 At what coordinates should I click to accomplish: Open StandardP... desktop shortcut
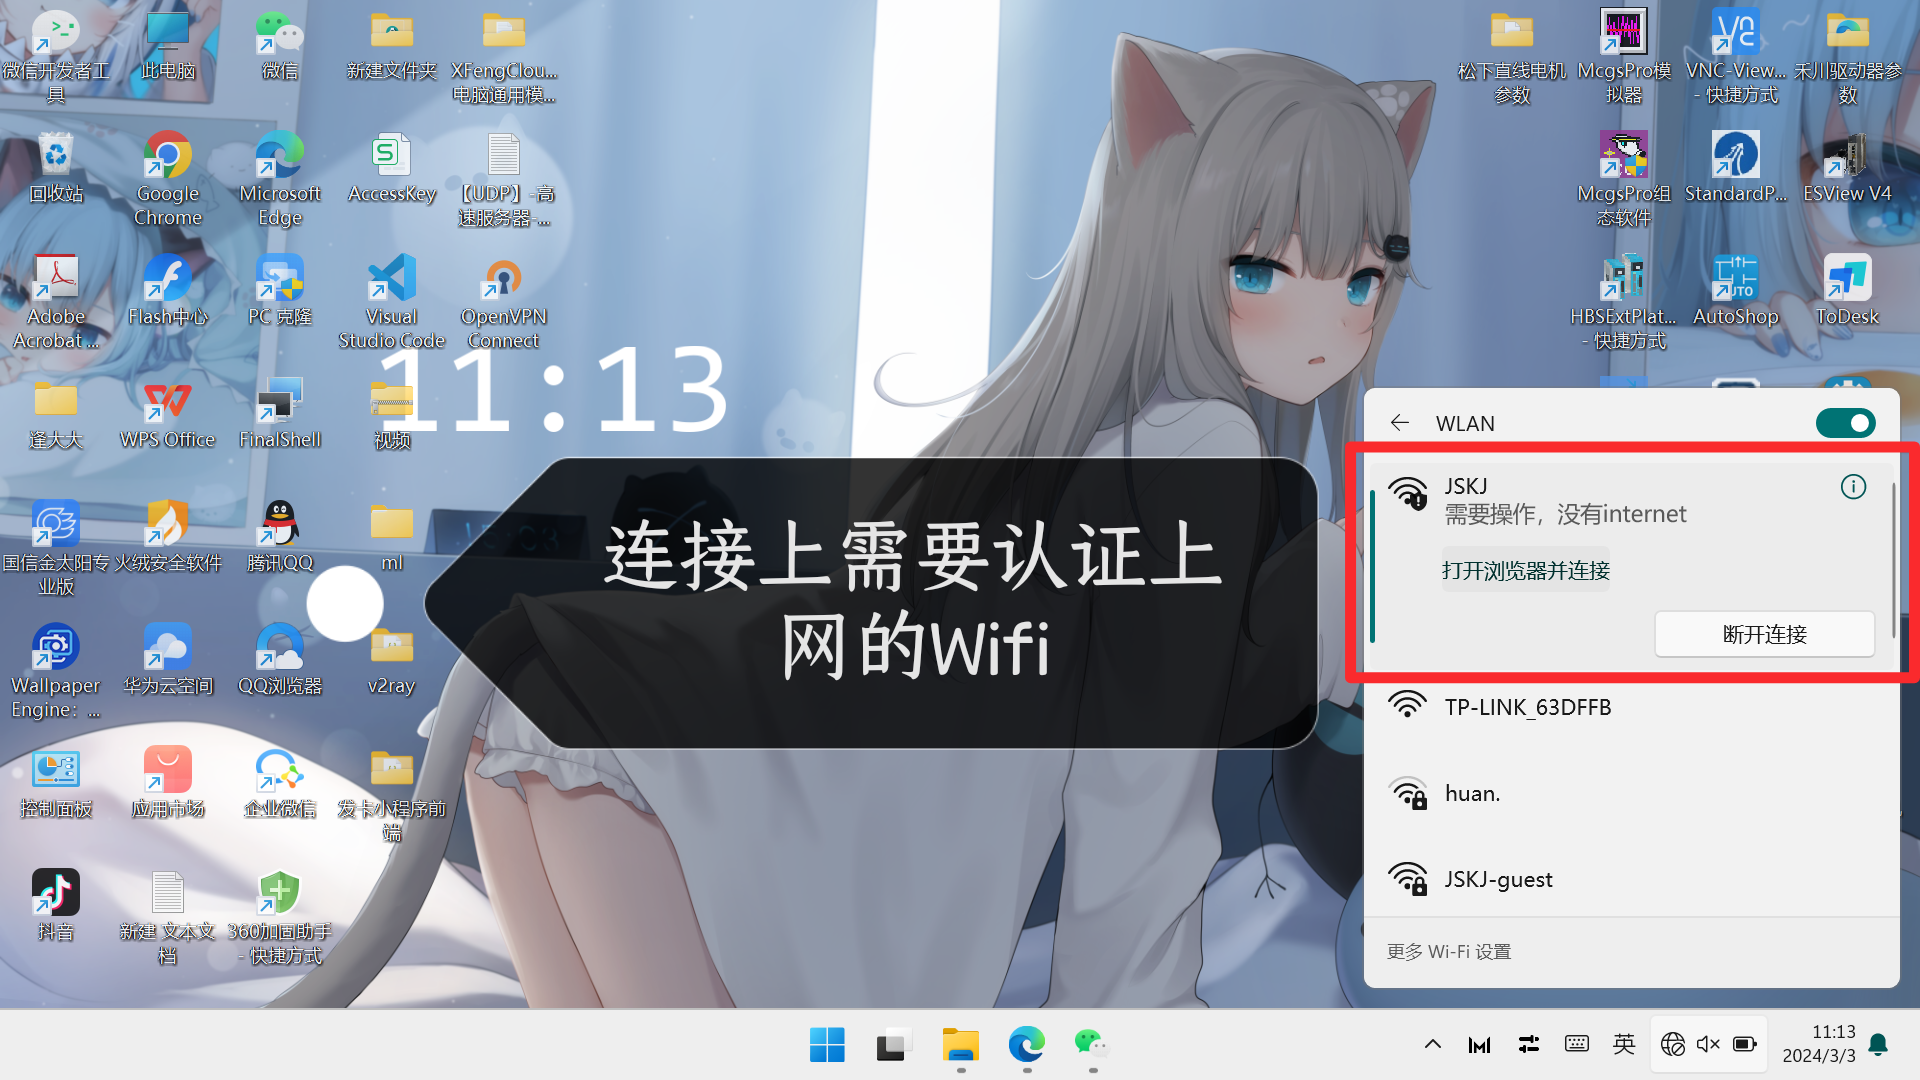1735,168
